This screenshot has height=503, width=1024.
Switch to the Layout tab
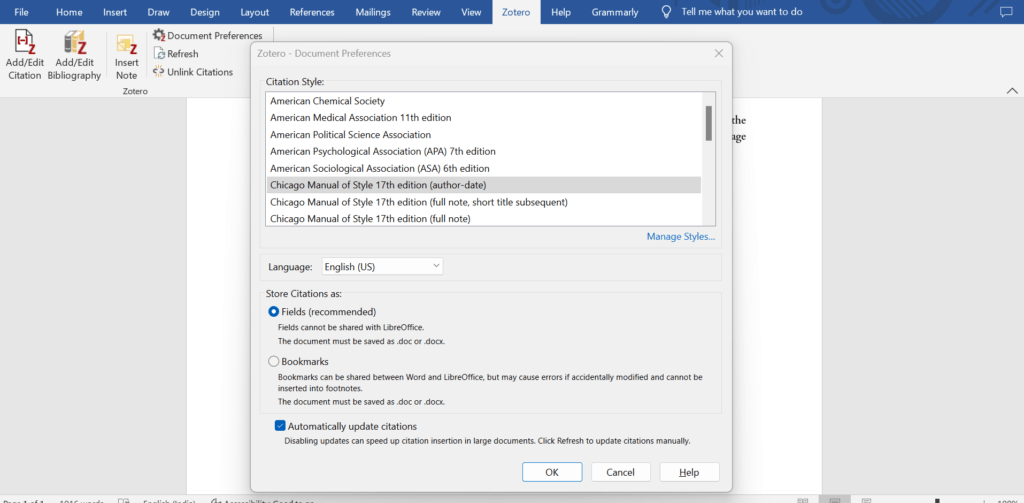[x=254, y=12]
